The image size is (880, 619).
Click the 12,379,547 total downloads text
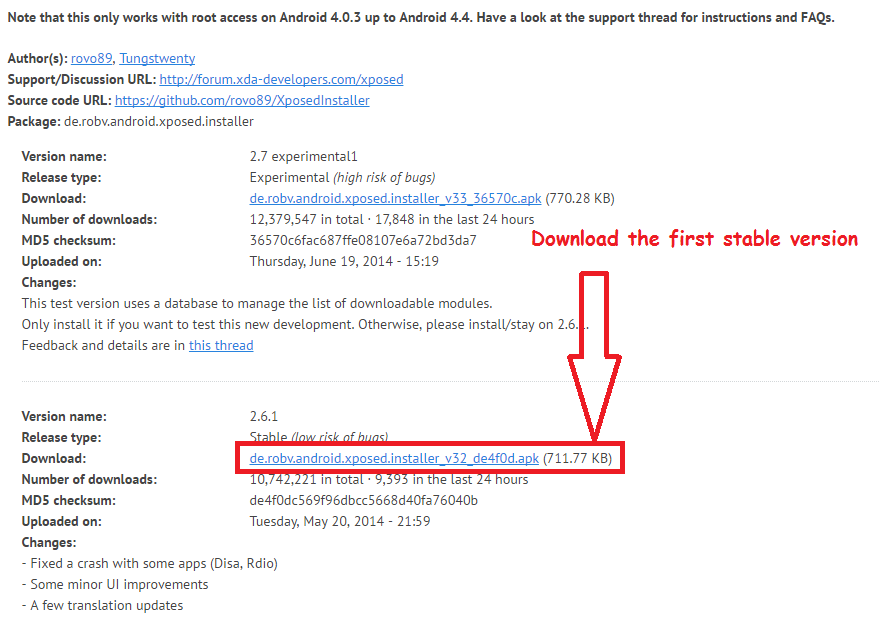(306, 219)
